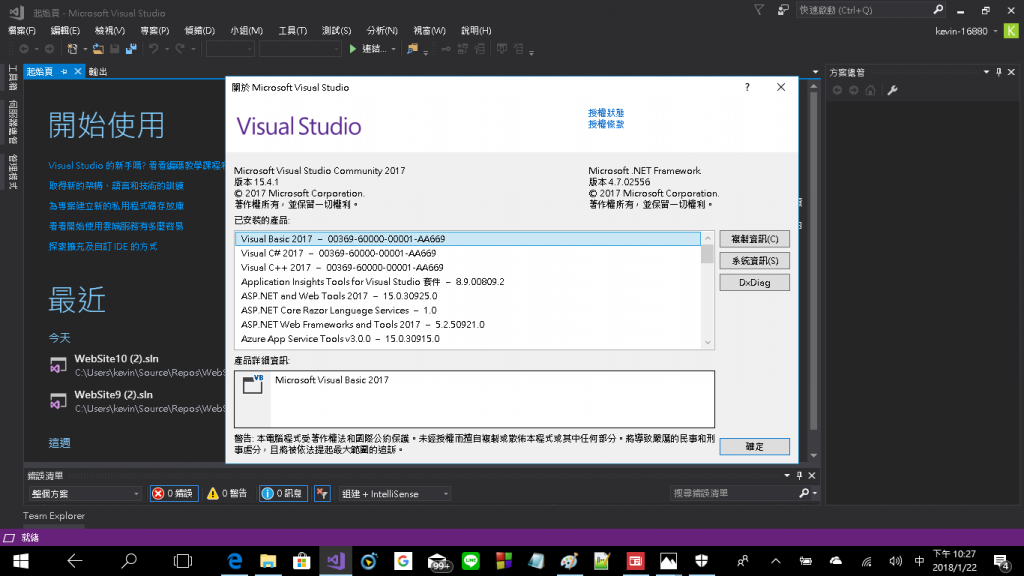
Task: Toggle the 0 Warnings filter button
Action: [x=227, y=494]
